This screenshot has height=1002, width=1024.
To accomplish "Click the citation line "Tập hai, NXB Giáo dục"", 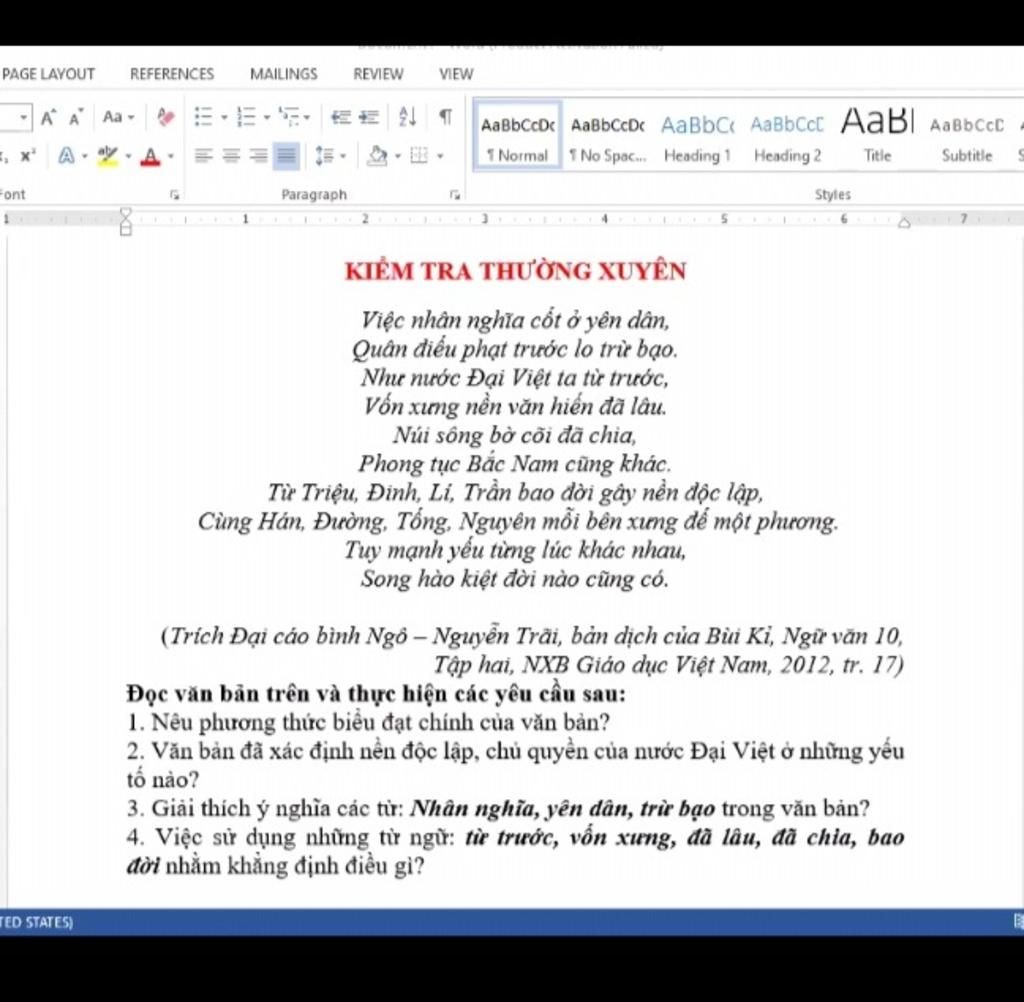I will pos(669,665).
